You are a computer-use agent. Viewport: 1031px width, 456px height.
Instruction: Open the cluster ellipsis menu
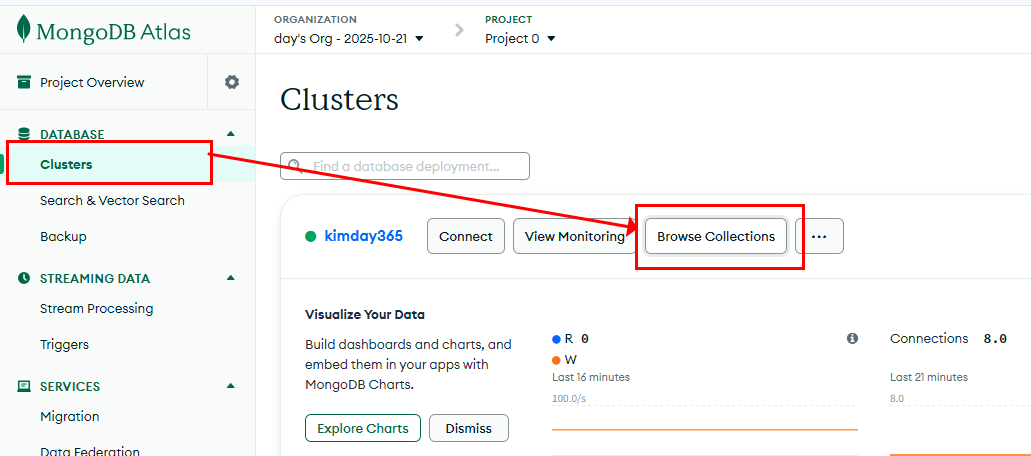click(x=819, y=237)
